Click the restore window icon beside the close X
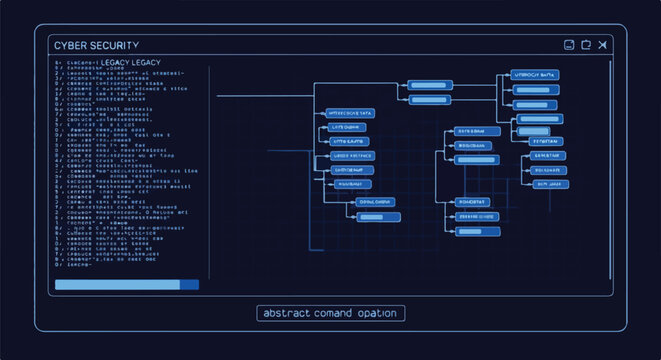The image size is (661, 360). tap(586, 45)
